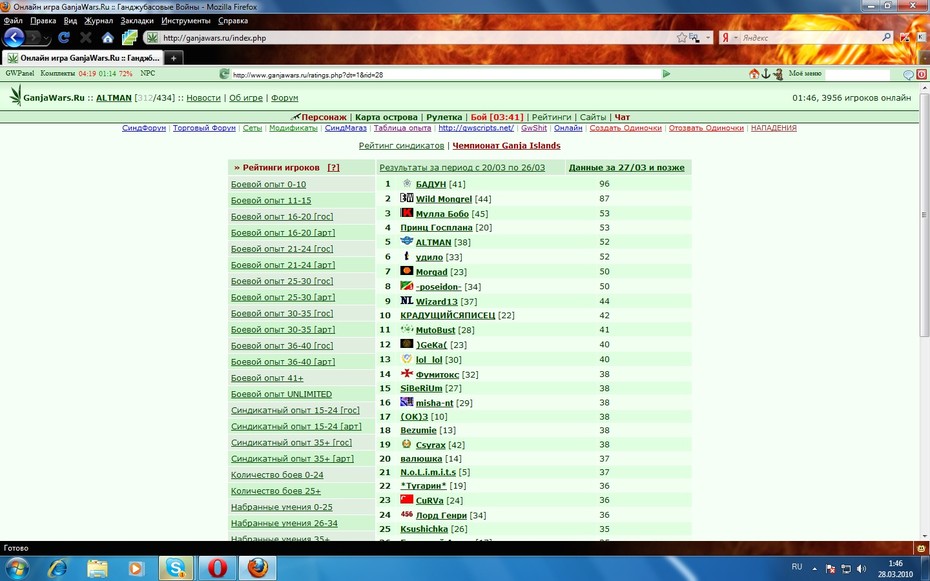Image resolution: width=930 pixels, height=581 pixels.
Task: Open the speech bubble chat icon in GWPanel
Action: (x=908, y=75)
